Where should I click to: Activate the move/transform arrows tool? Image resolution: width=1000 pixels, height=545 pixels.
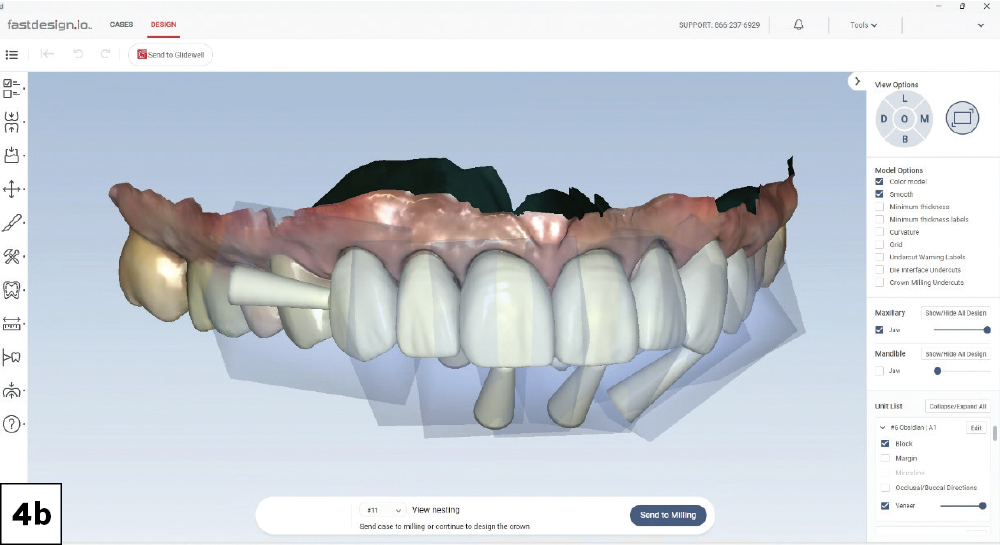pos(11,189)
